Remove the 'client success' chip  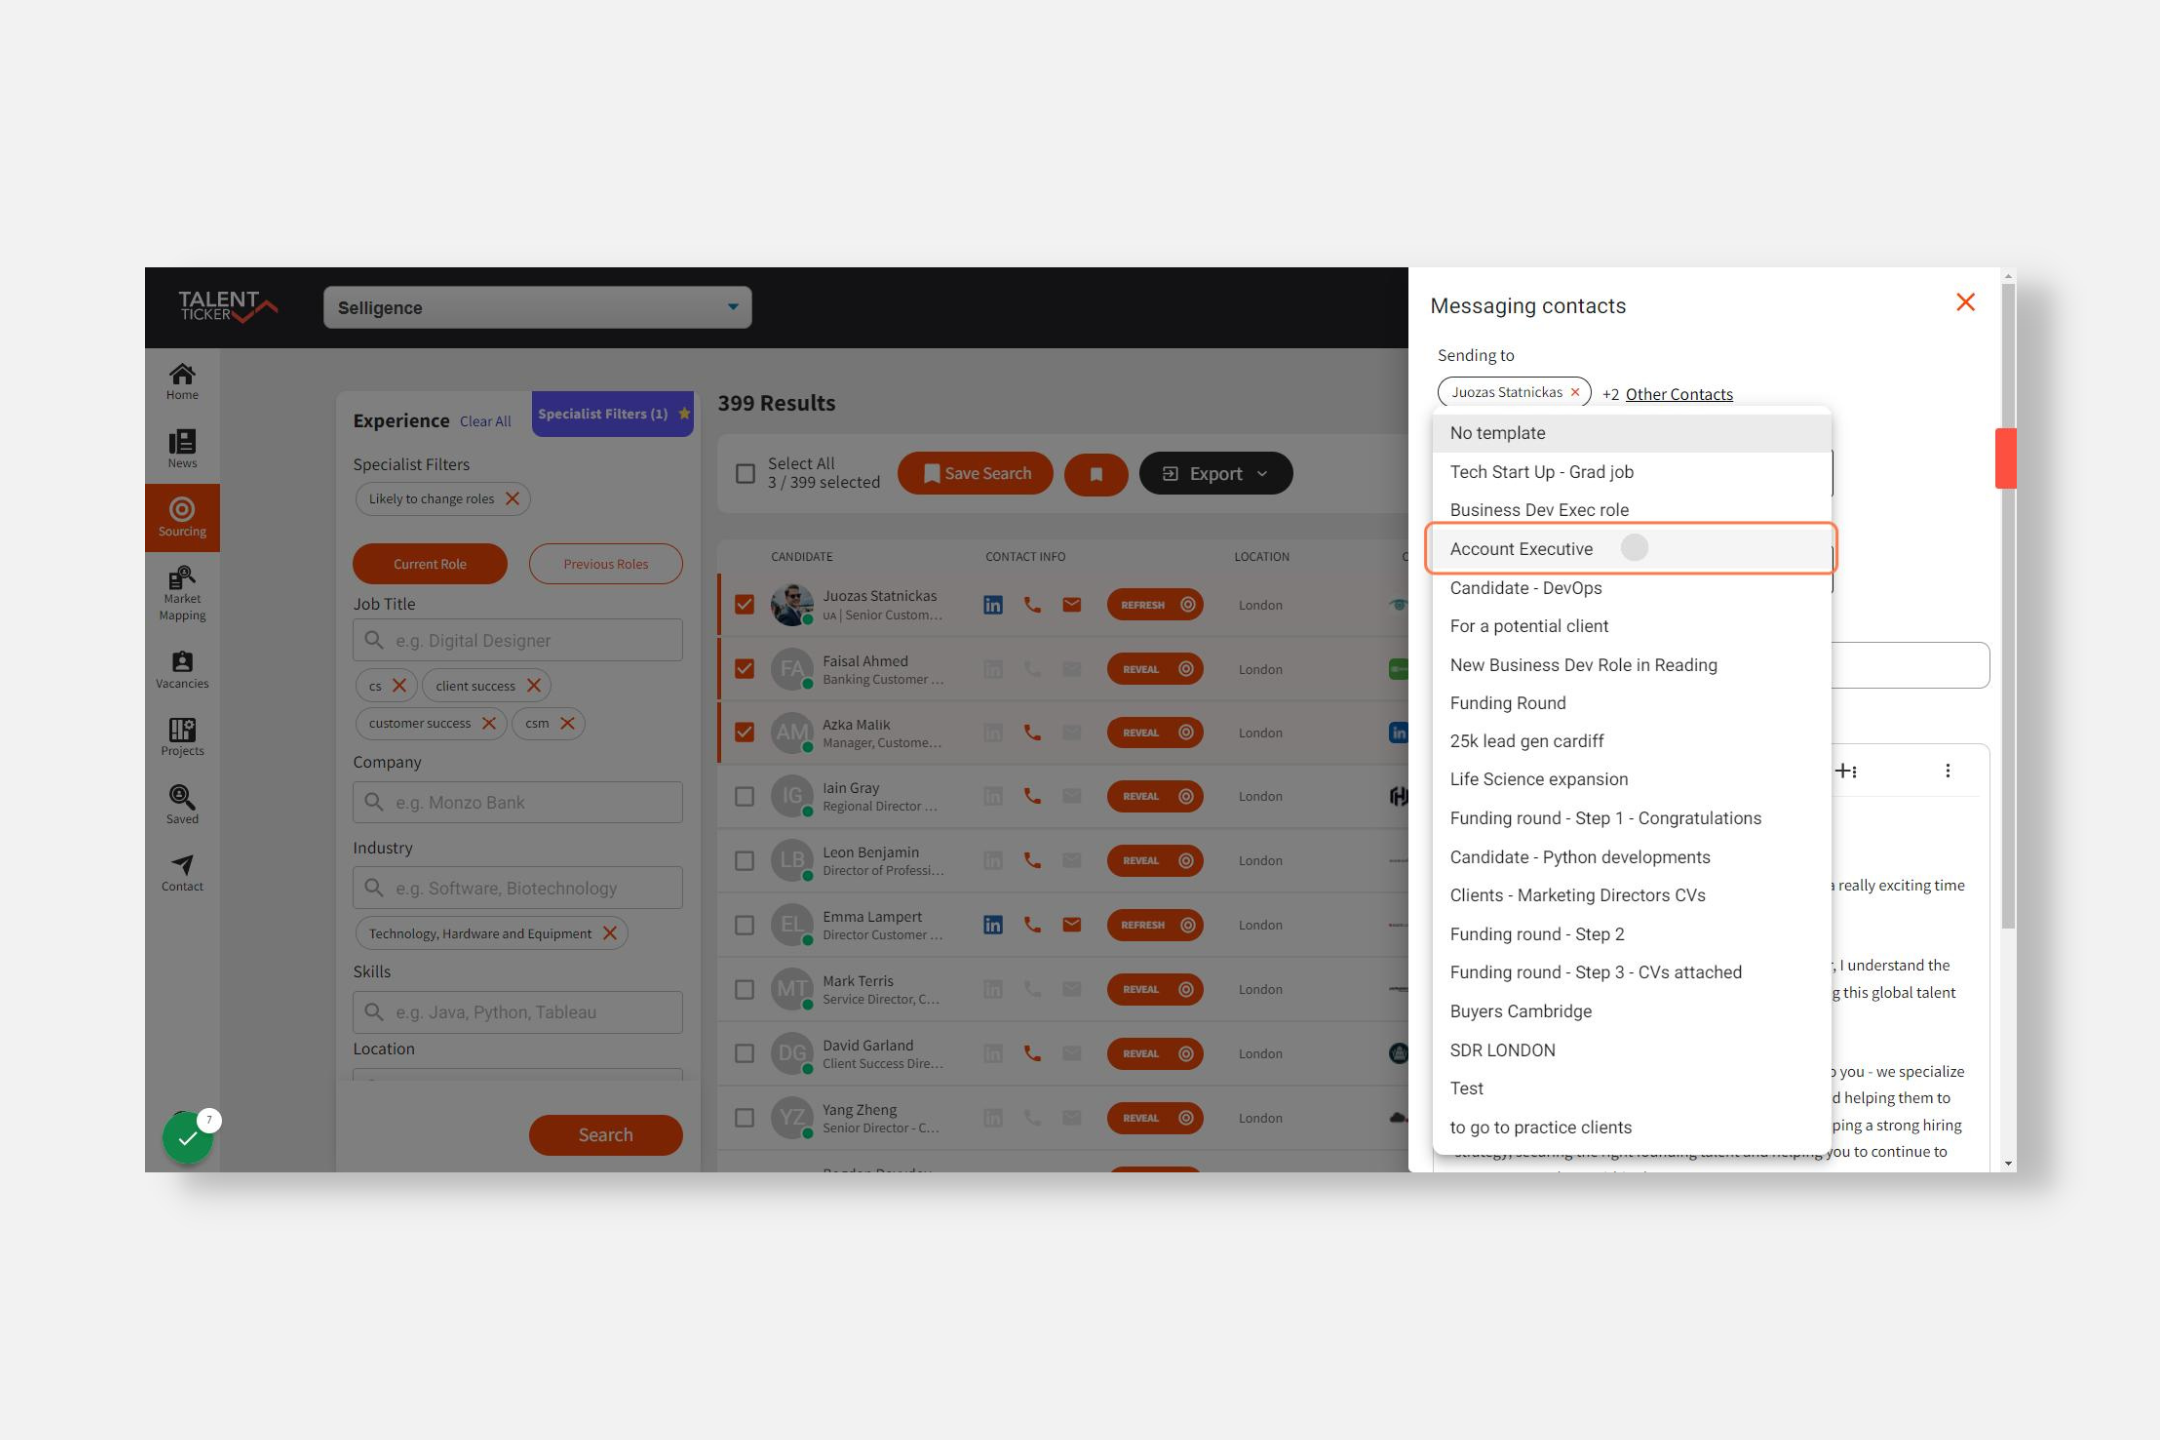click(534, 686)
